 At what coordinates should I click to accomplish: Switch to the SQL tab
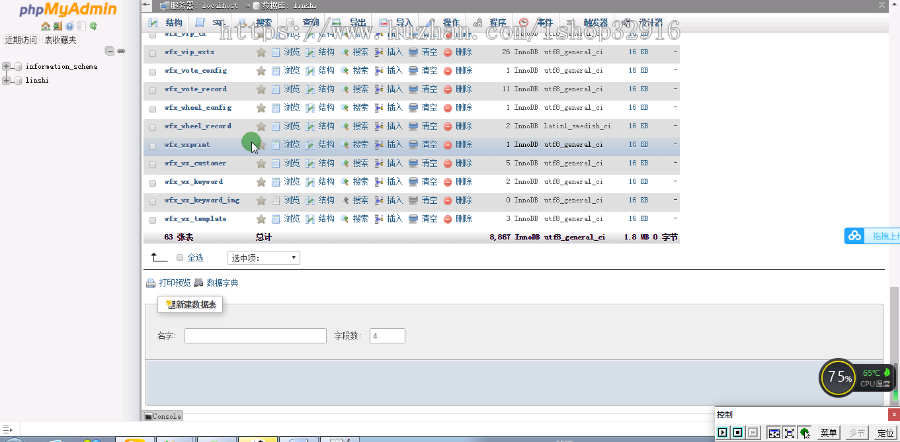click(x=216, y=21)
